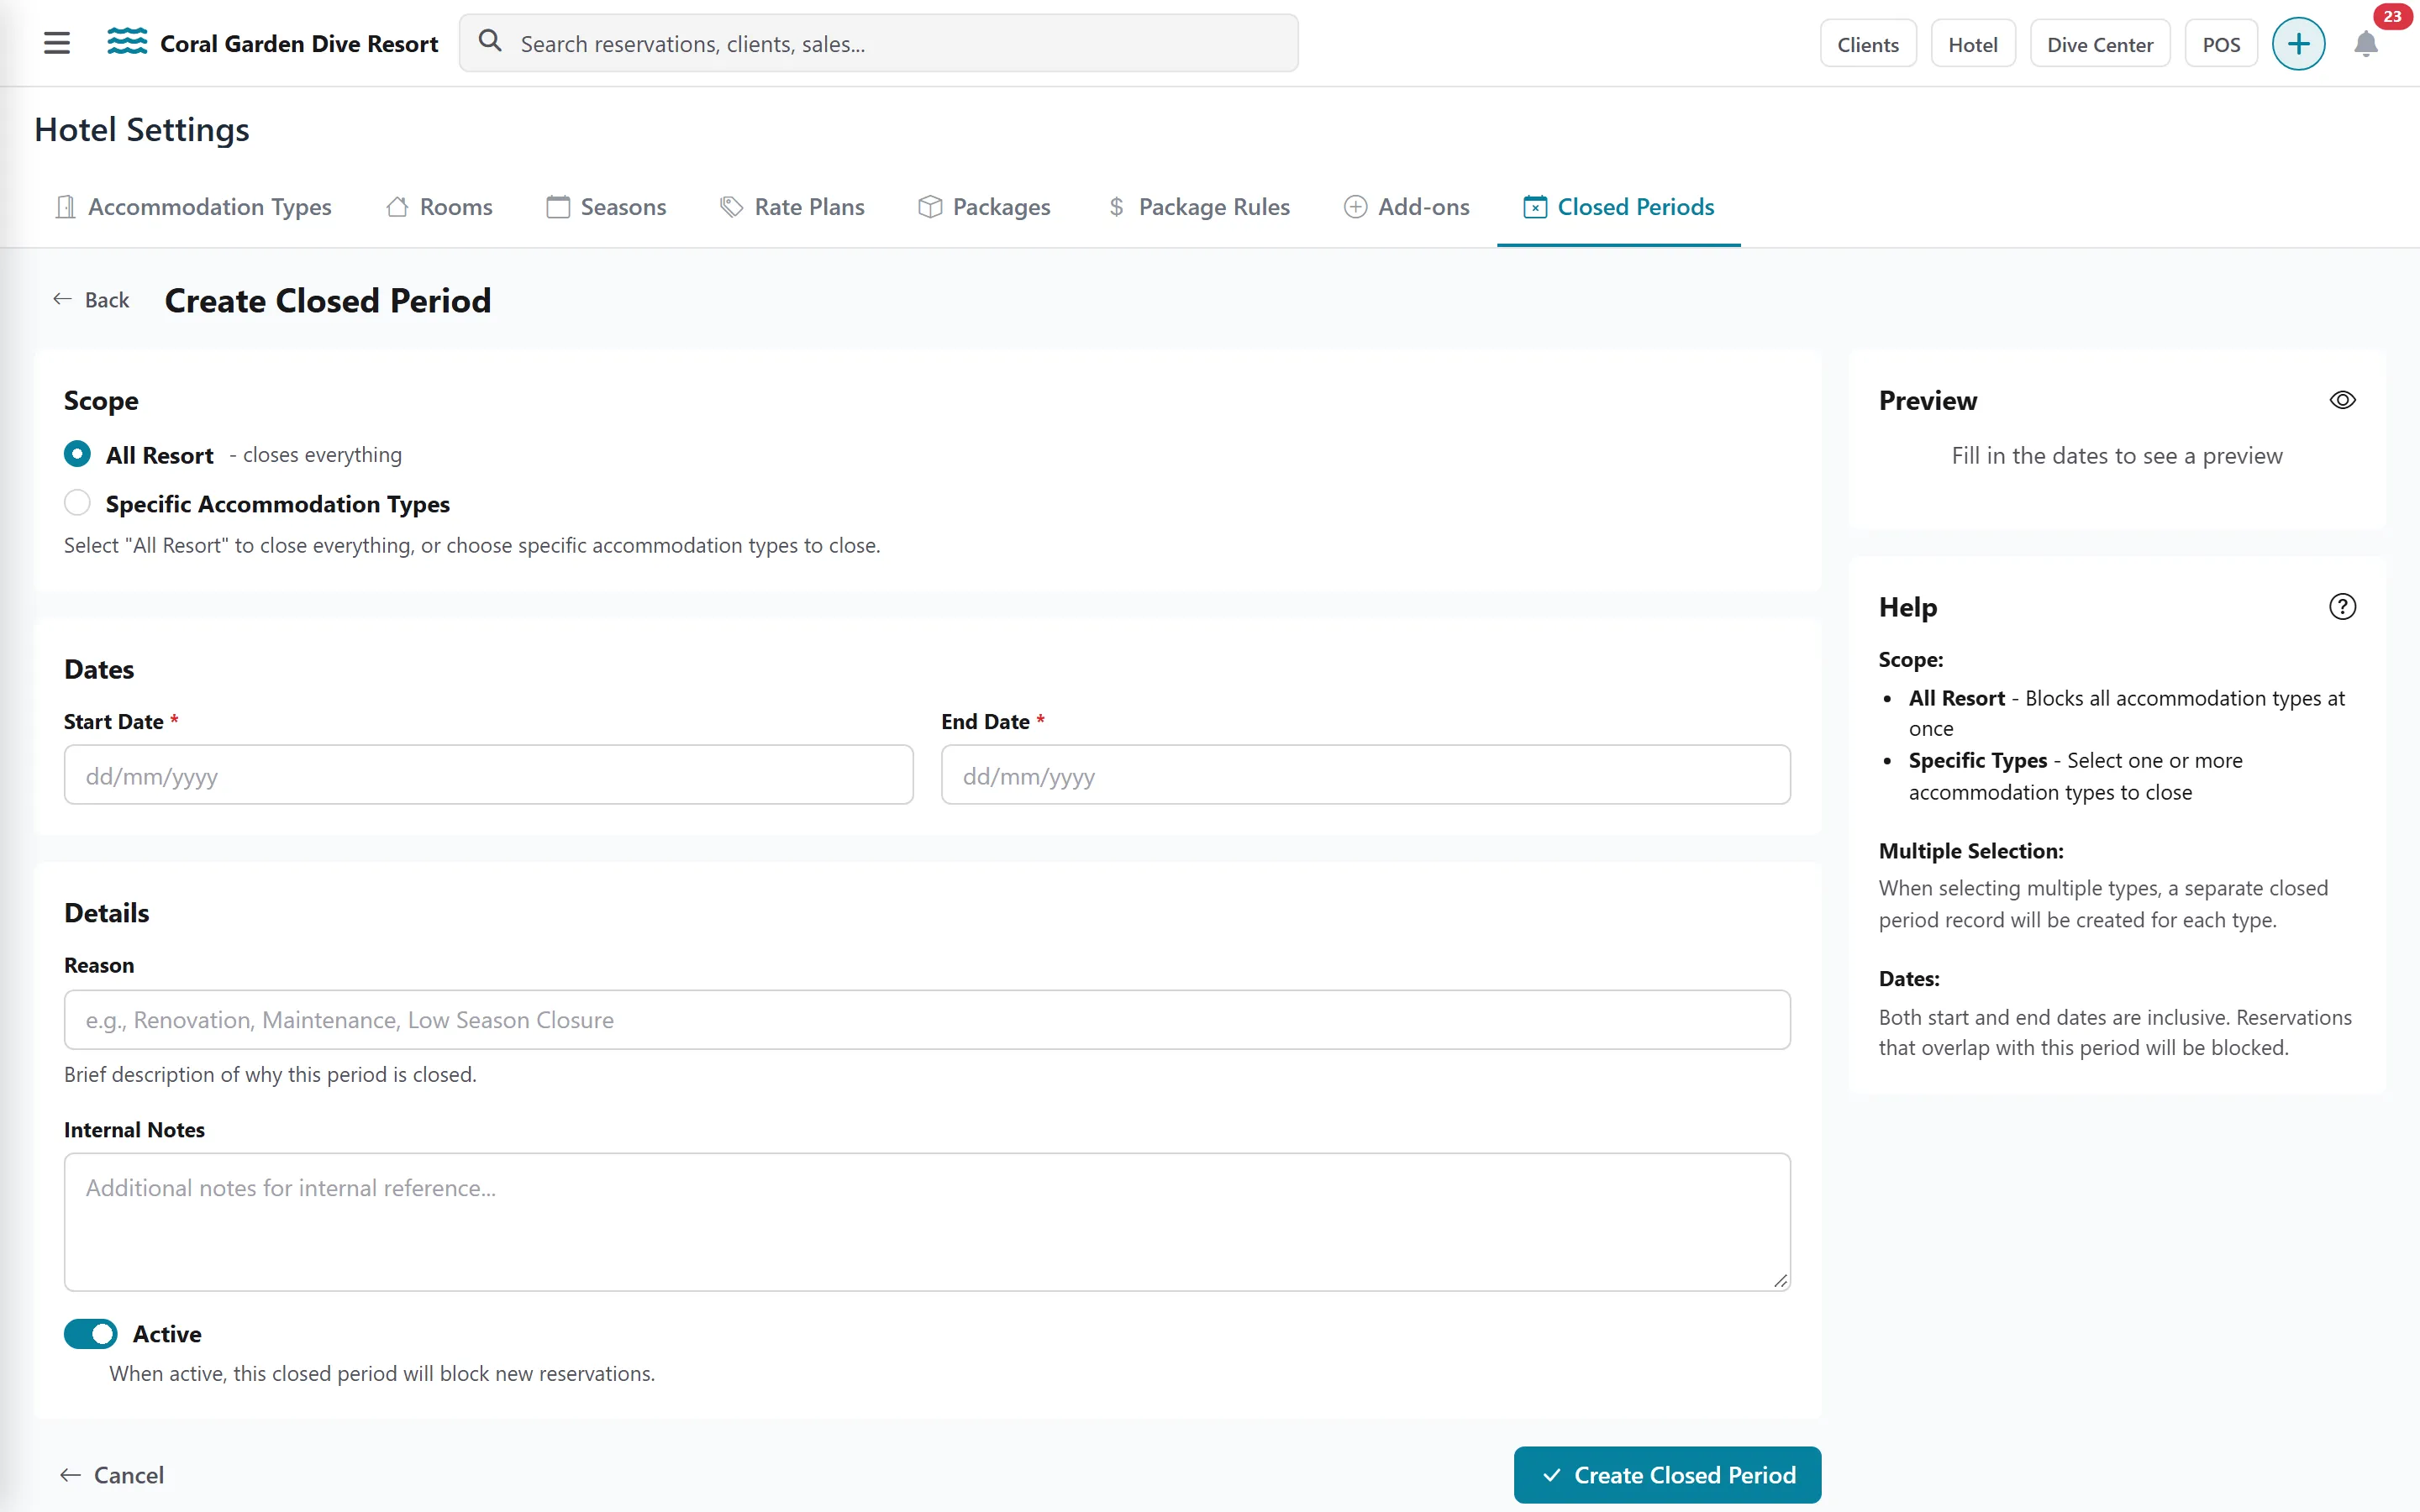Click the search magnifier icon
2420x1512 pixels.
[x=490, y=41]
